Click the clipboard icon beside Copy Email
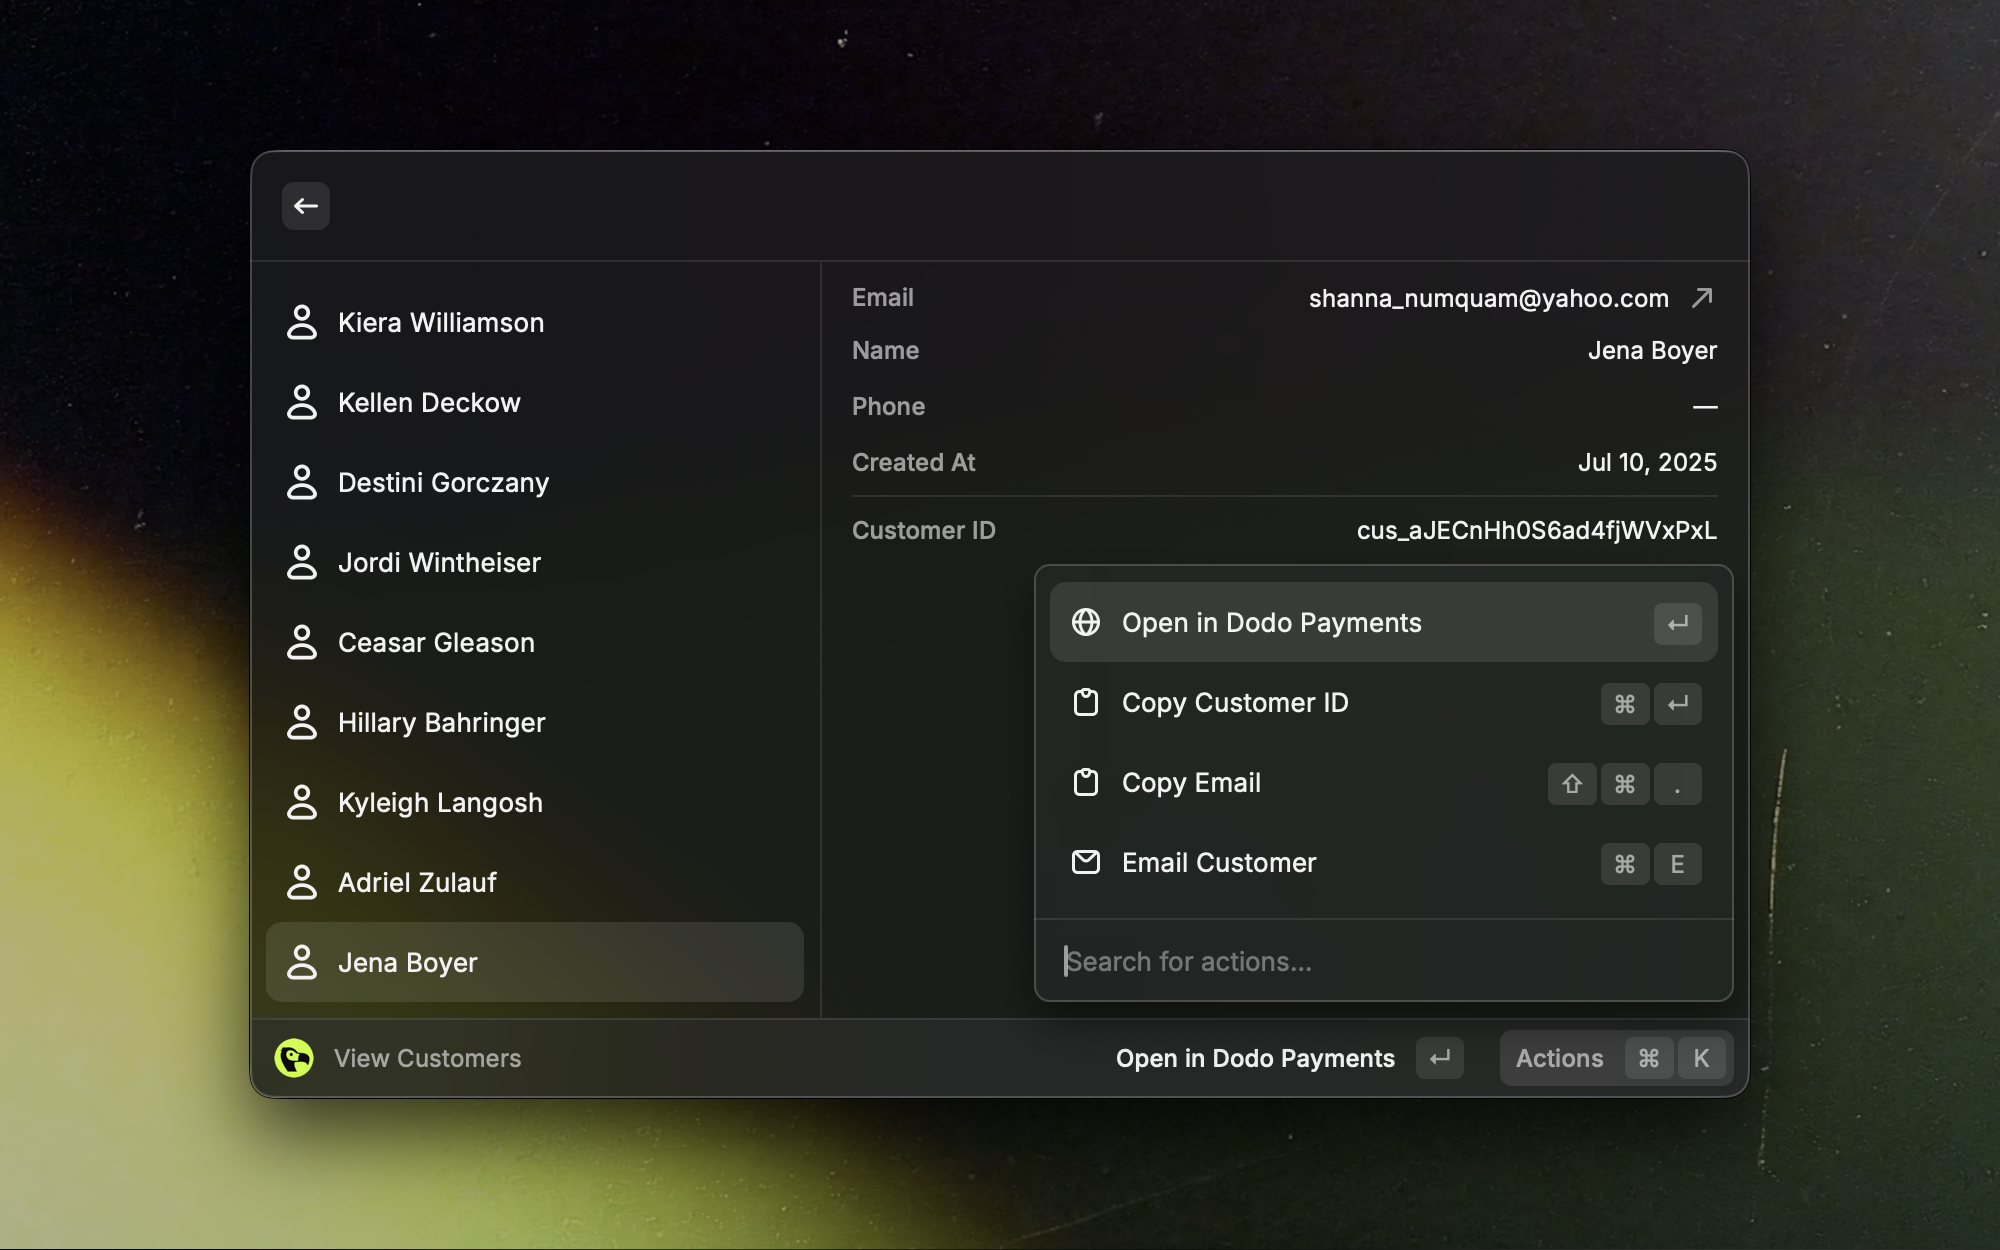The height and width of the screenshot is (1250, 2000). (1086, 783)
